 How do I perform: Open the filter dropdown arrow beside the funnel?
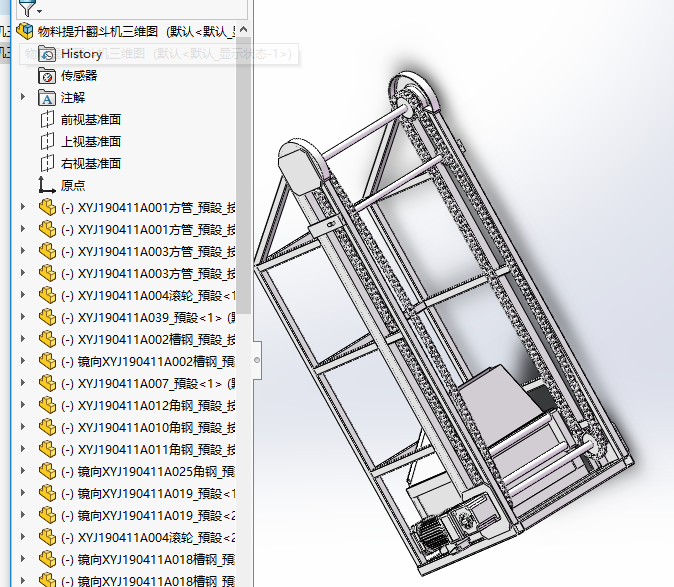(40, 11)
